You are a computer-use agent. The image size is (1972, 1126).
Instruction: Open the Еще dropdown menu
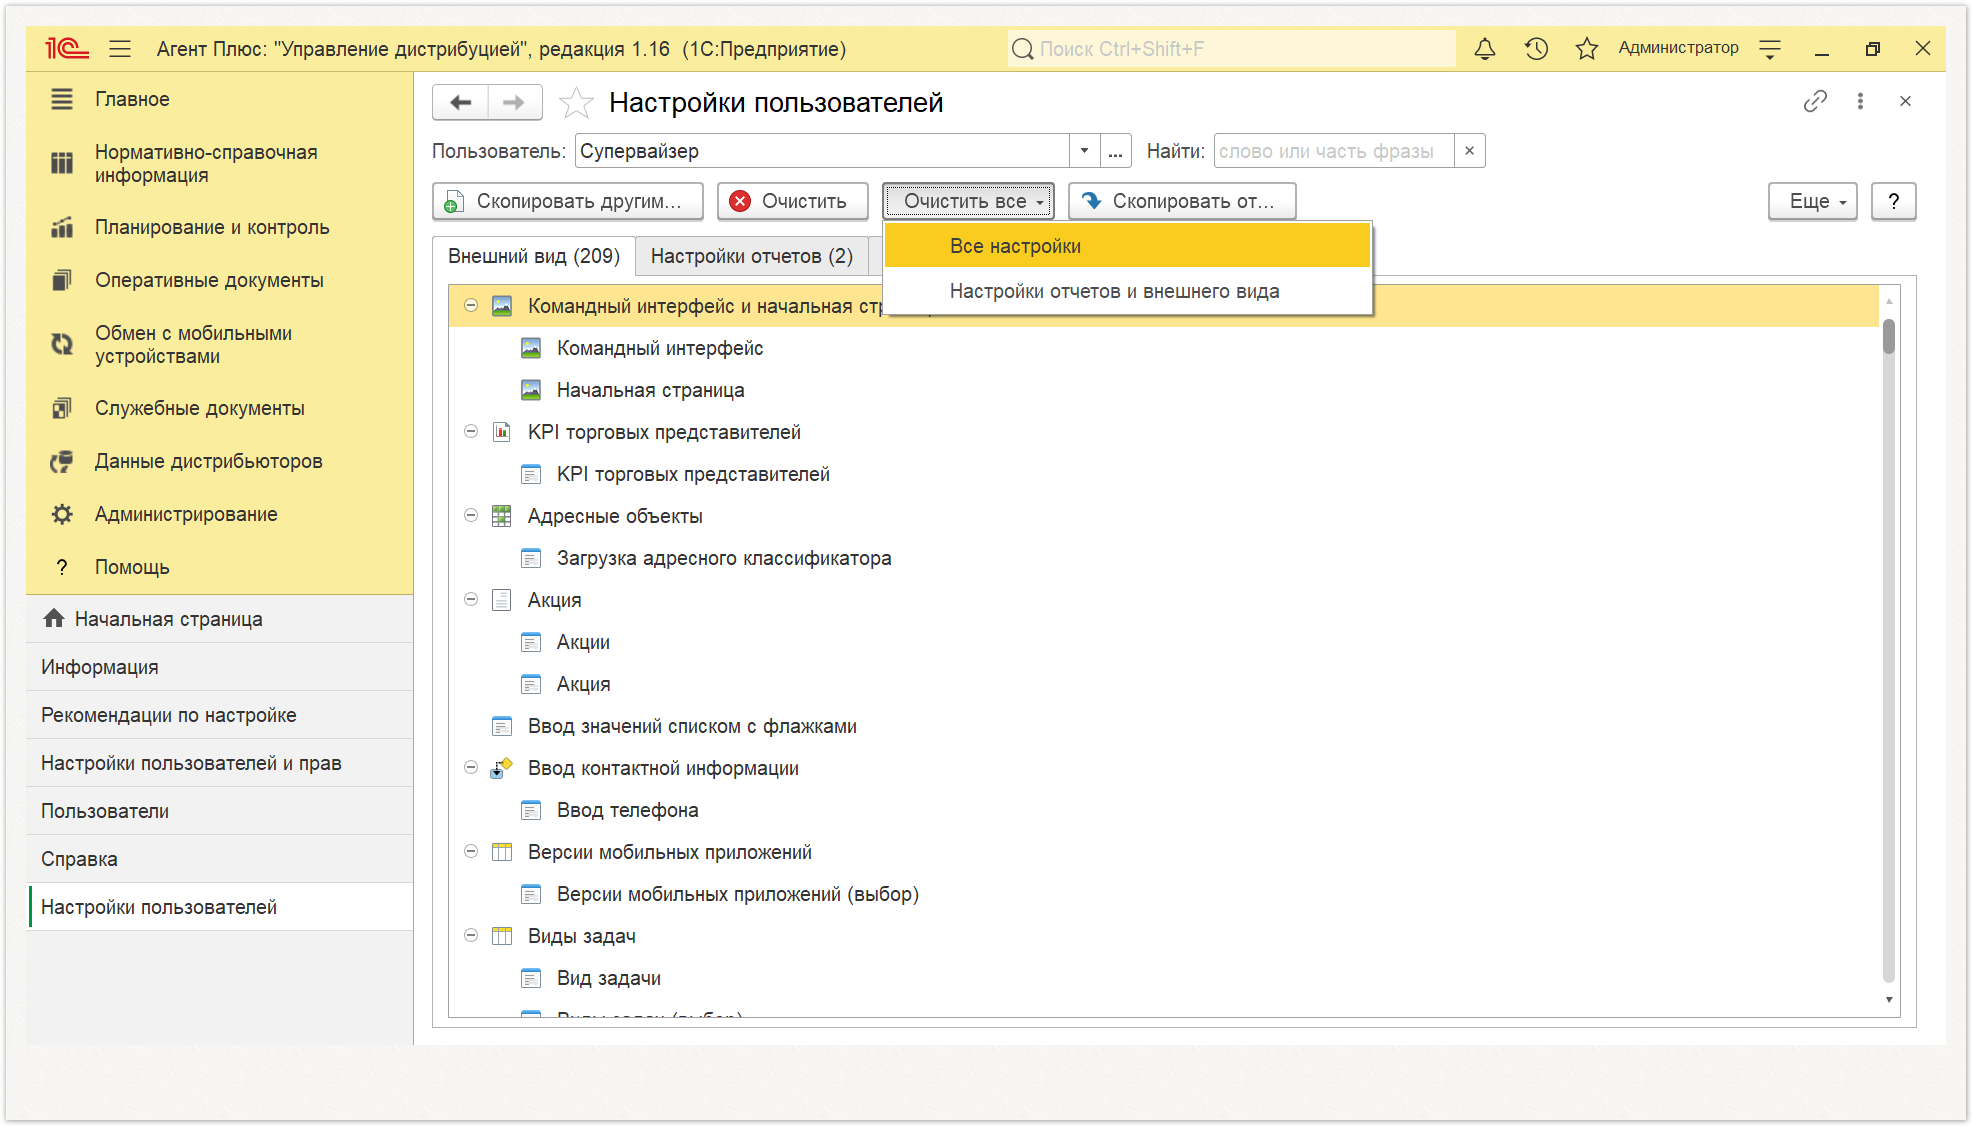(x=1812, y=201)
